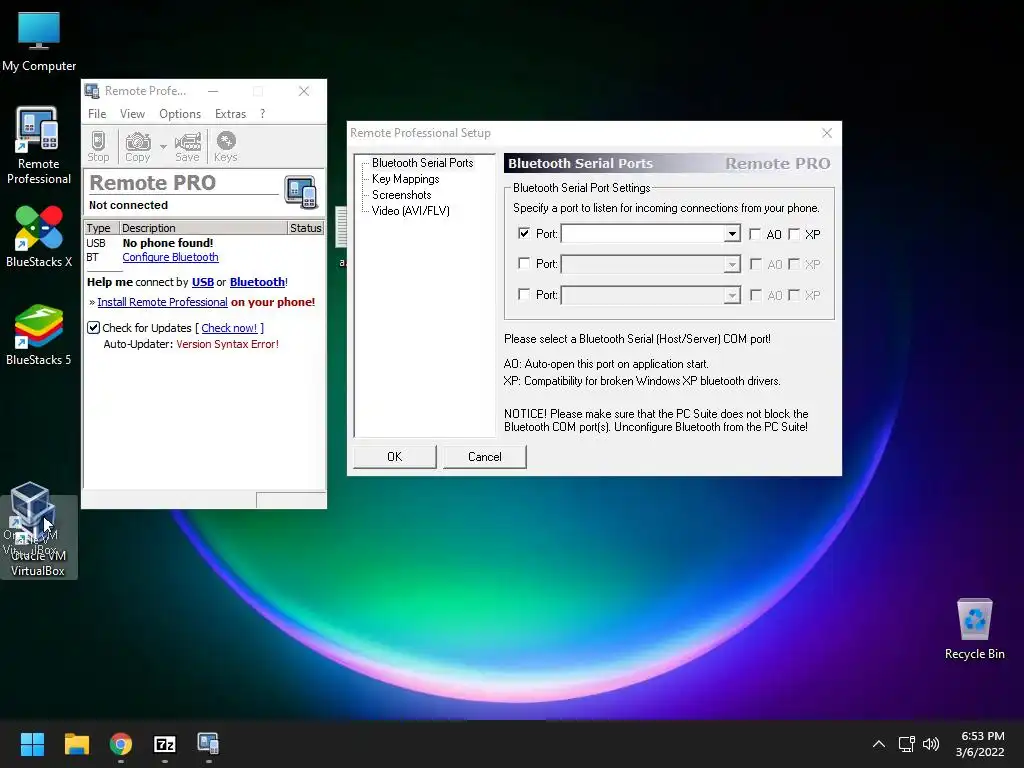
Task: Click the 'Not connected' status text
Action: pyautogui.click(x=129, y=205)
